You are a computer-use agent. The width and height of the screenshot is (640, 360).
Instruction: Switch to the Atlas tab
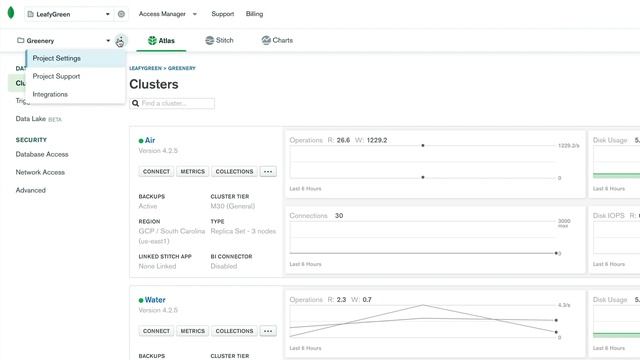click(161, 40)
